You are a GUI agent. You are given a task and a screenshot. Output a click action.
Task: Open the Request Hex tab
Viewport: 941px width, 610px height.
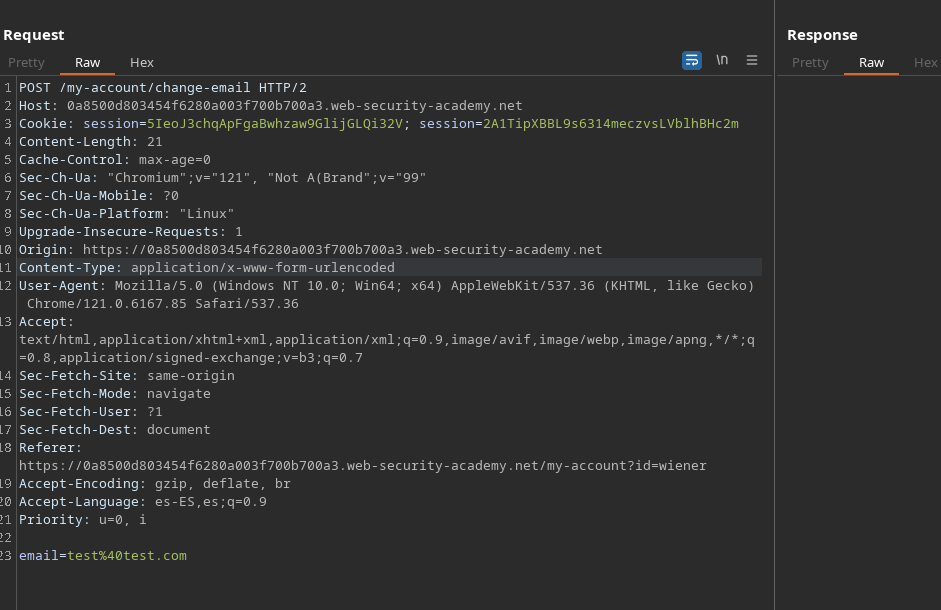click(x=142, y=63)
